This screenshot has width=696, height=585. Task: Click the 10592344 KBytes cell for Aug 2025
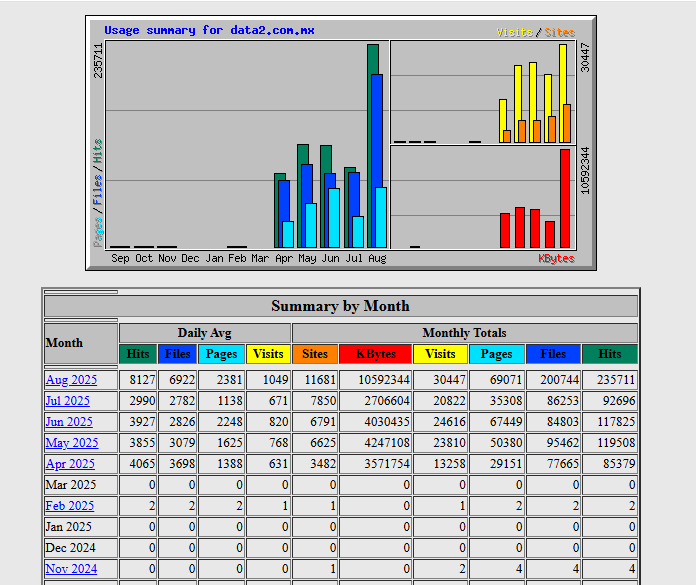tap(375, 380)
